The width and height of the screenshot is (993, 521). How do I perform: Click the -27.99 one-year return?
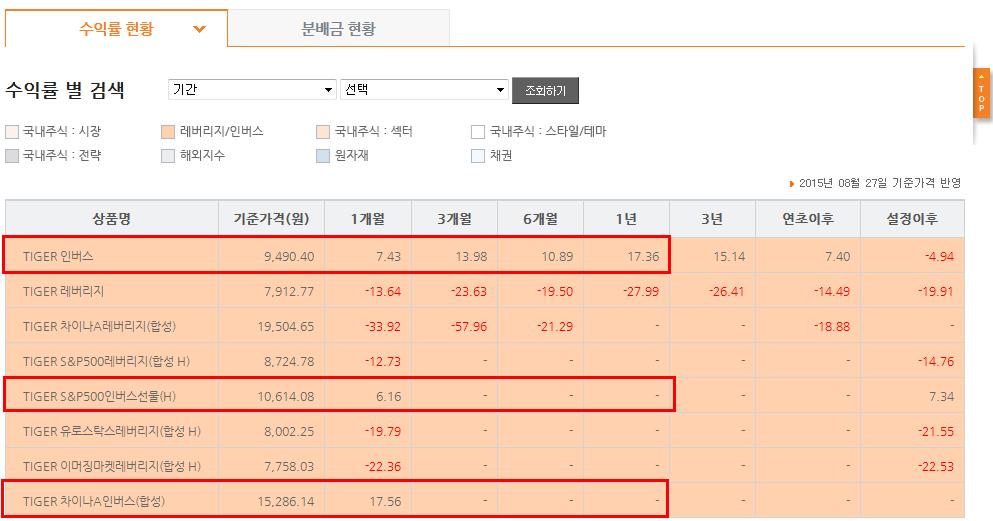[x=641, y=291]
